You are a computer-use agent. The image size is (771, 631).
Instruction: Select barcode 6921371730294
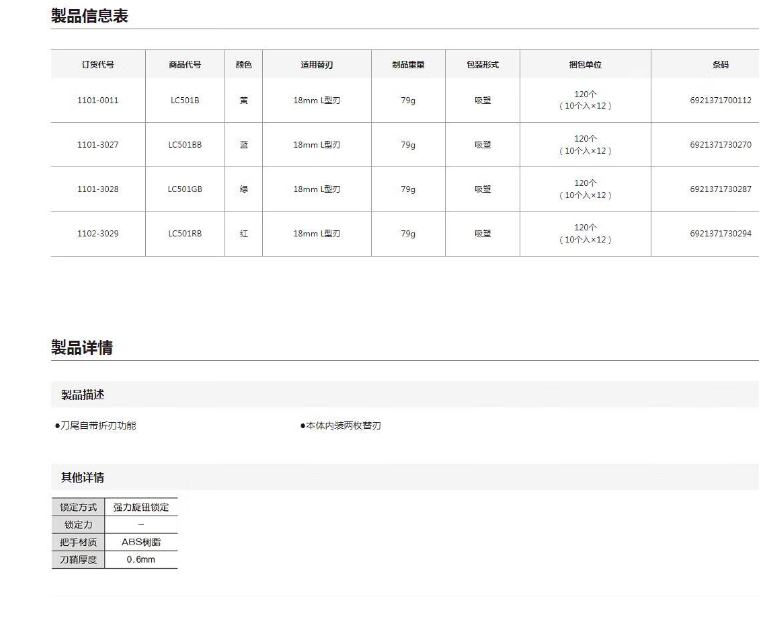720,233
